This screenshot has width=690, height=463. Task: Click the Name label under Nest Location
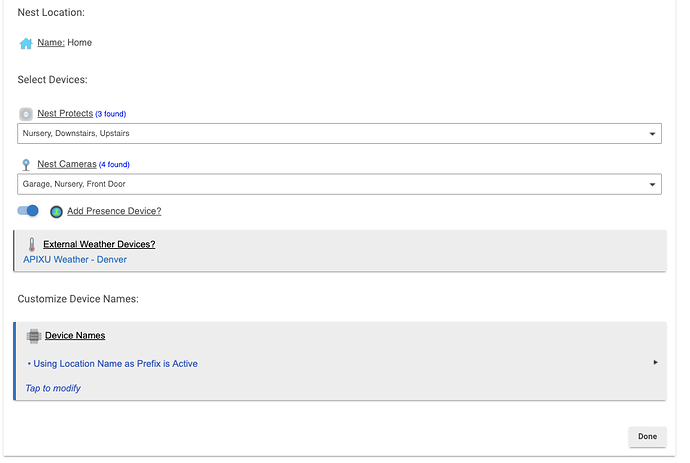click(51, 43)
